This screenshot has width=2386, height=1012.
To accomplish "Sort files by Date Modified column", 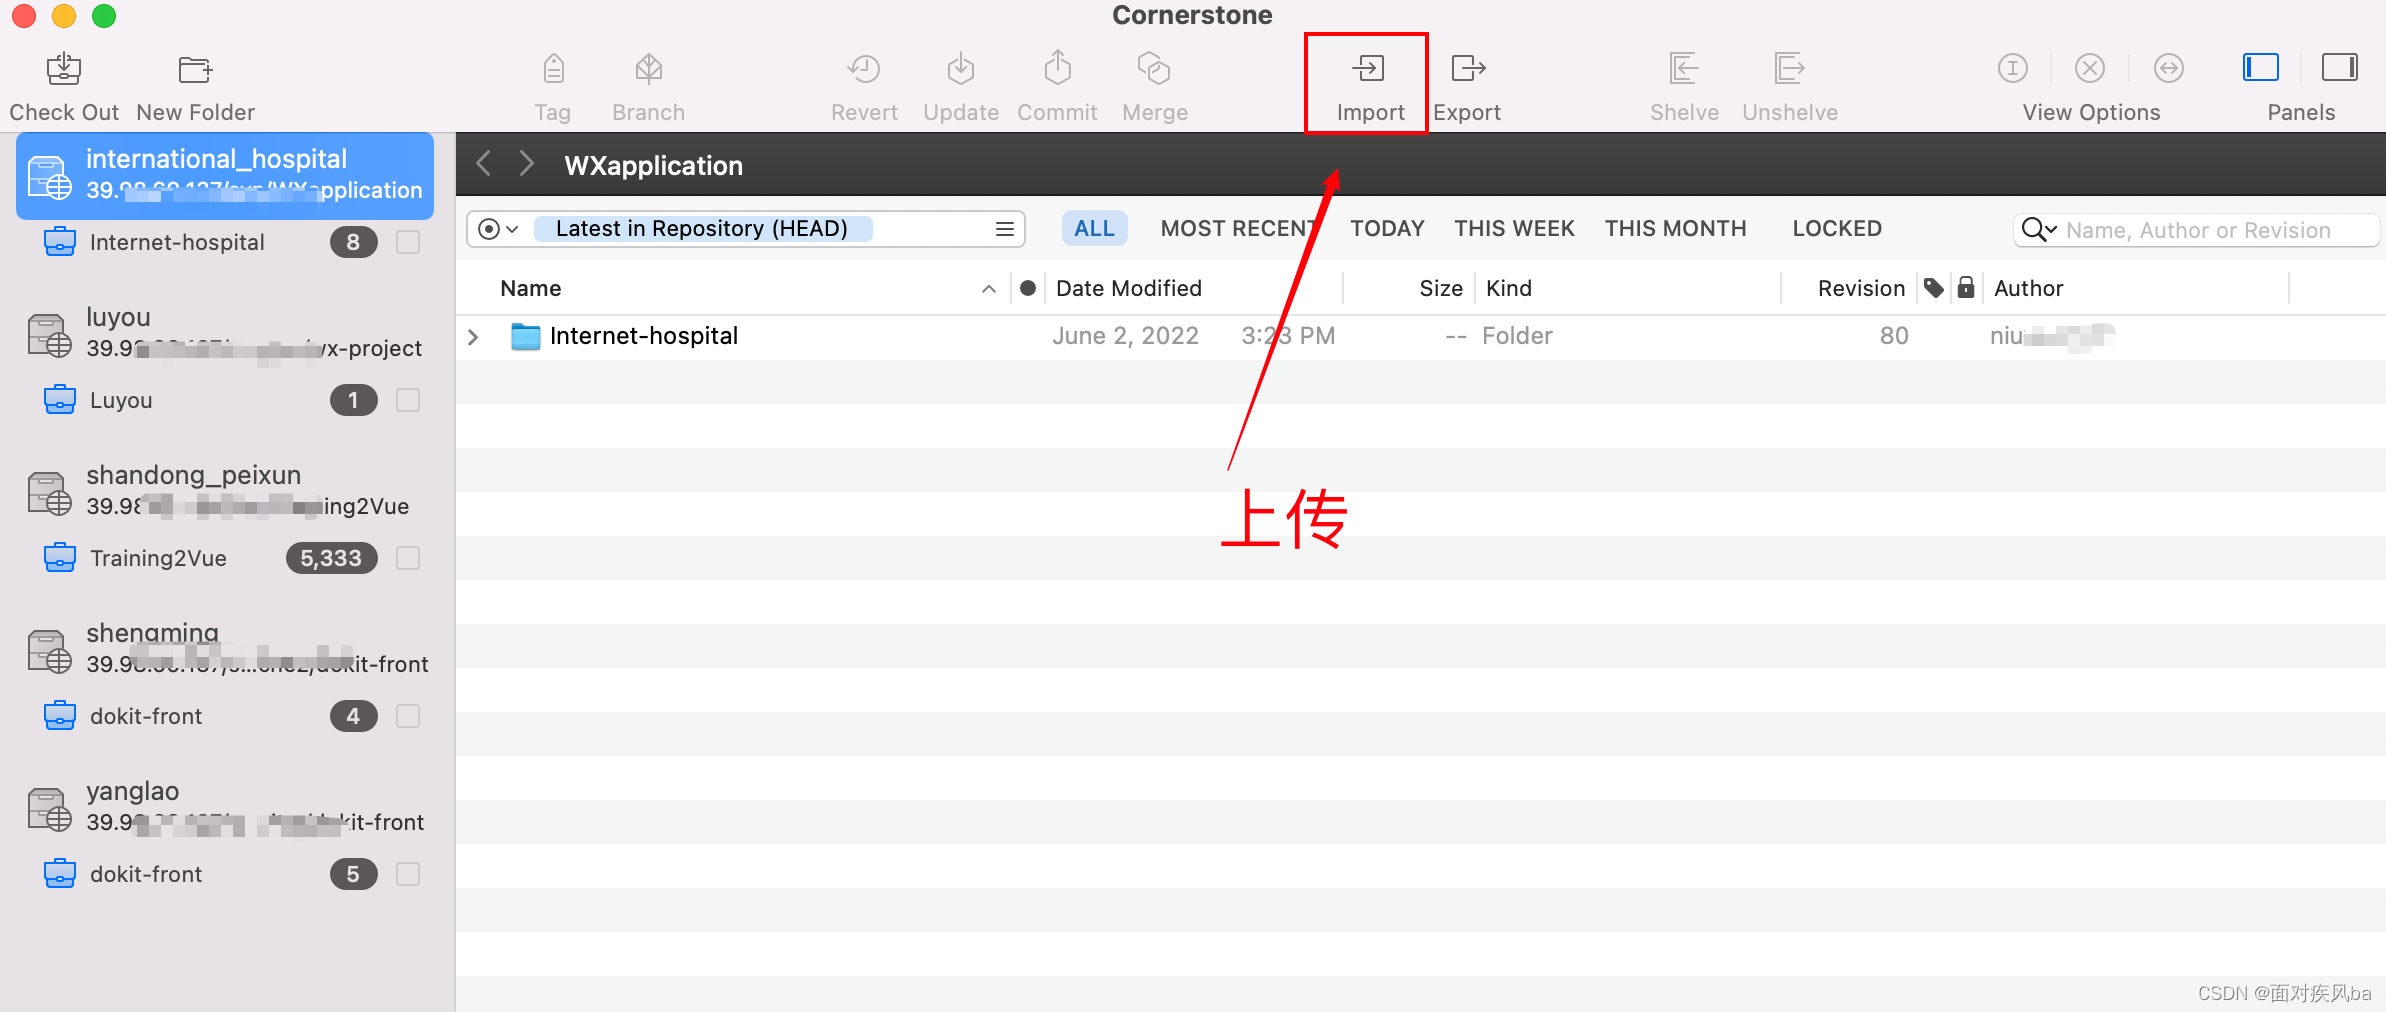I will 1128,288.
